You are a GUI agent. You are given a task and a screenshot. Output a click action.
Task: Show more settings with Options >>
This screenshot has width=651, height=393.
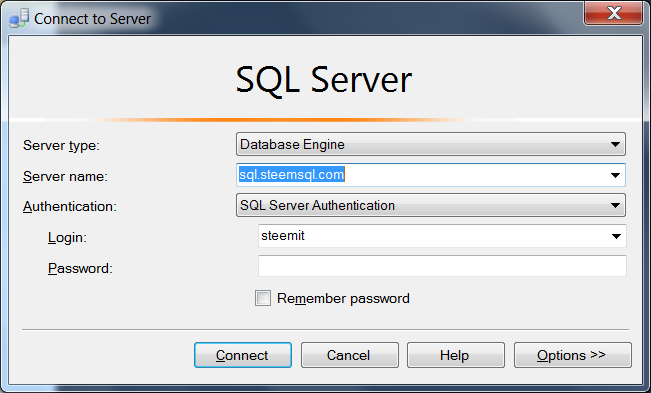point(573,355)
